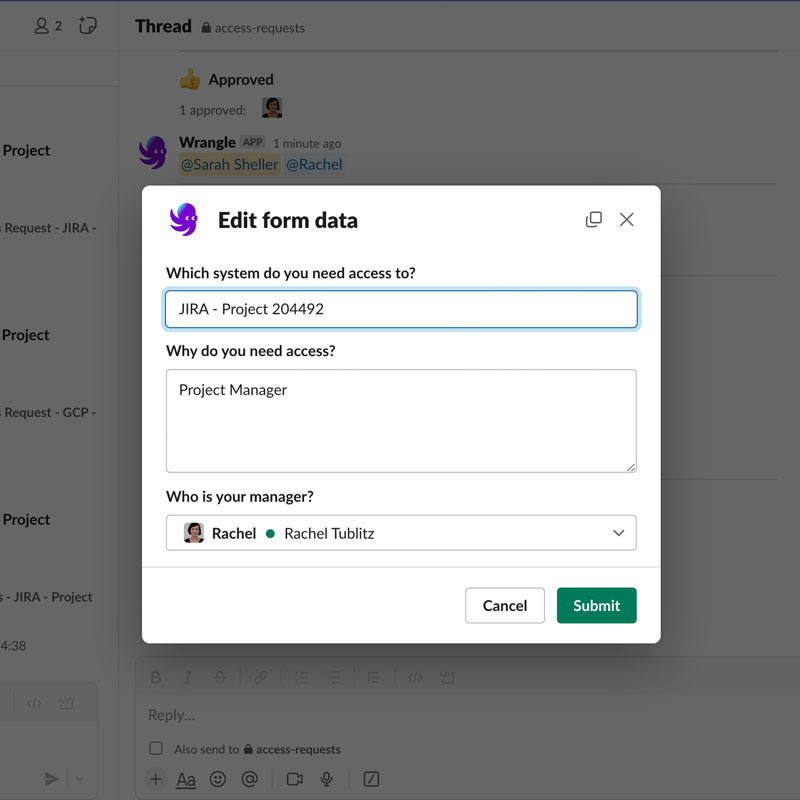Image resolution: width=800 pixels, height=800 pixels.
Task: Click the access-requests channel name in thread header
Action: 259,28
